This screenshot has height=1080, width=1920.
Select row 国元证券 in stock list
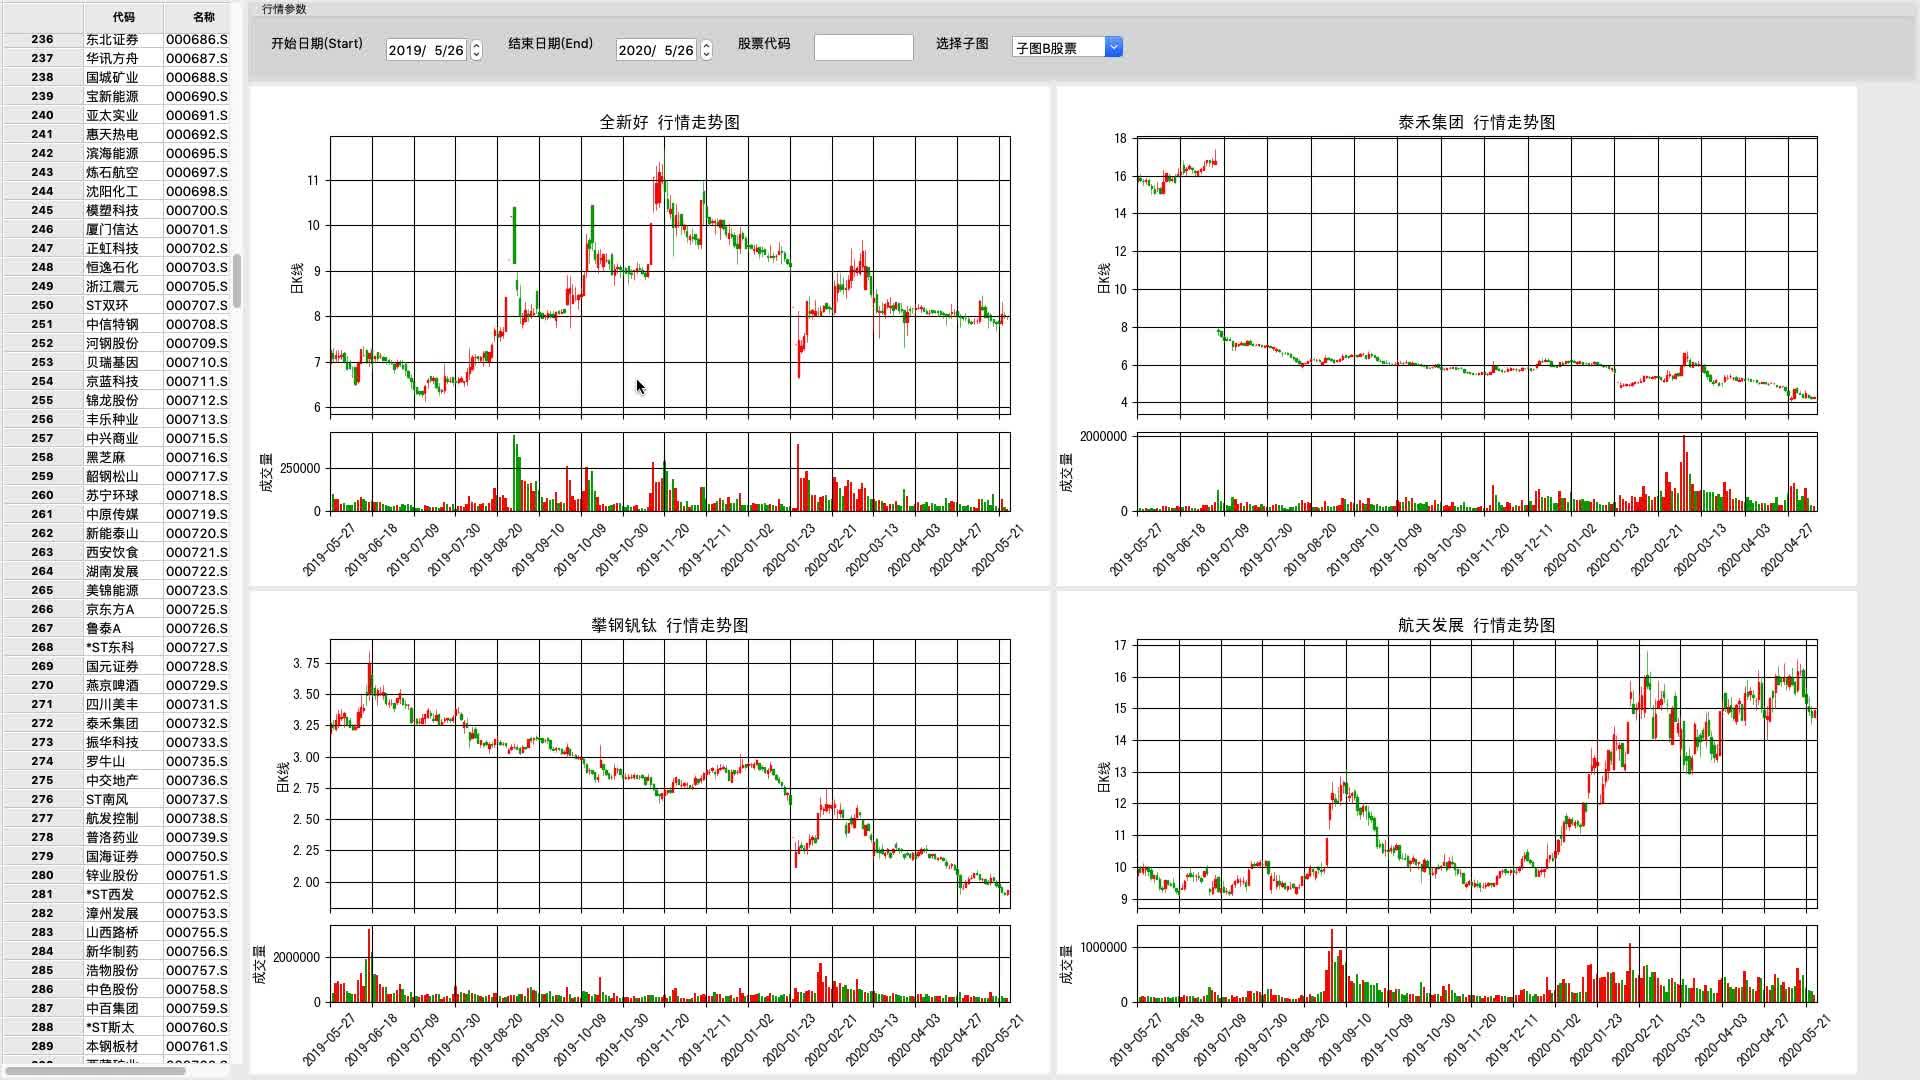115,666
